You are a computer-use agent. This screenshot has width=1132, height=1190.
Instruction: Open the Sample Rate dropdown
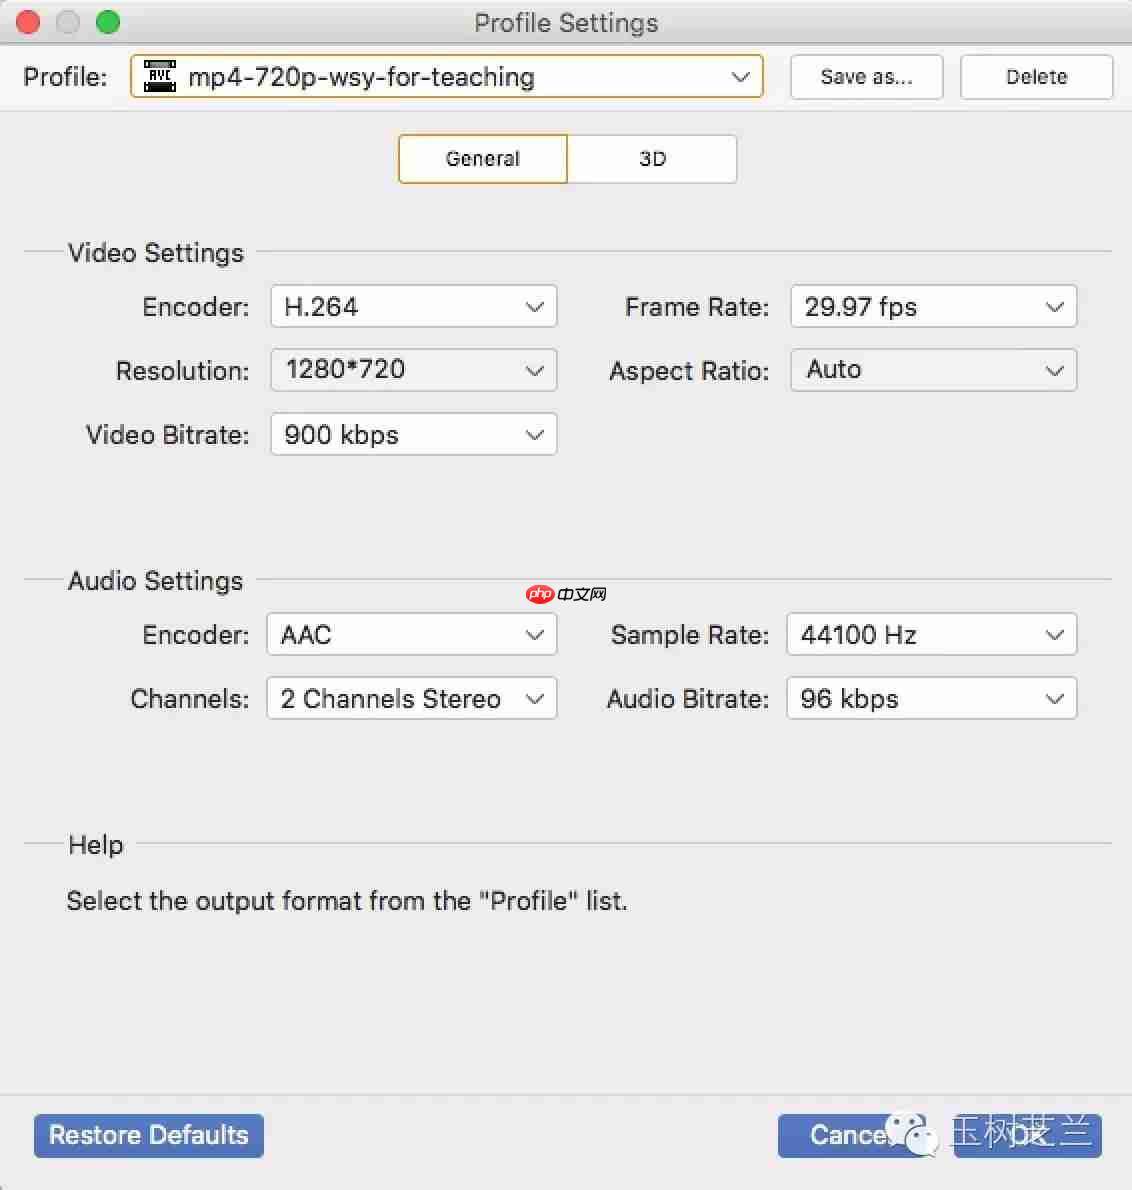(x=931, y=635)
